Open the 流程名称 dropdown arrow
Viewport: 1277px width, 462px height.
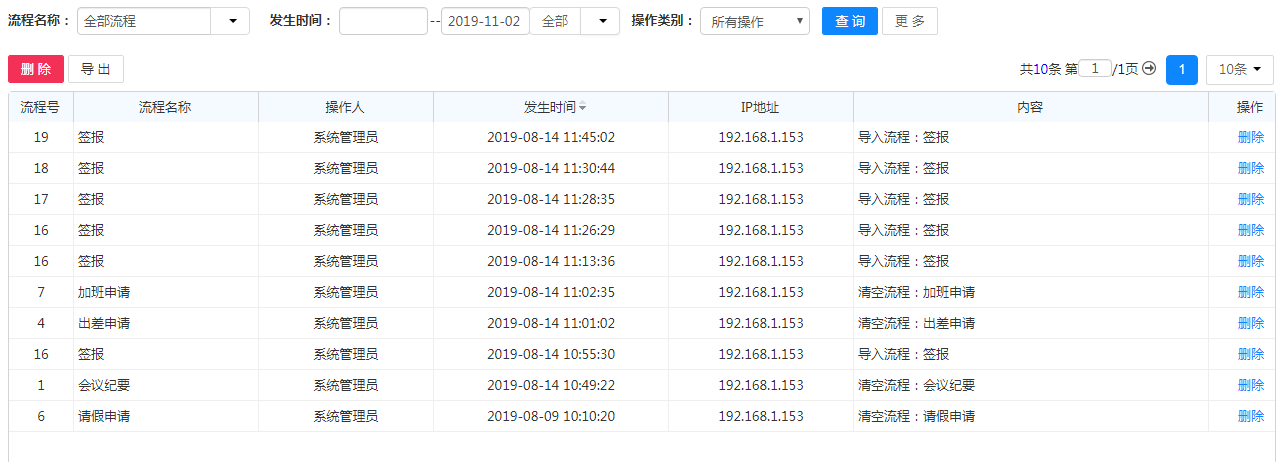click(232, 21)
